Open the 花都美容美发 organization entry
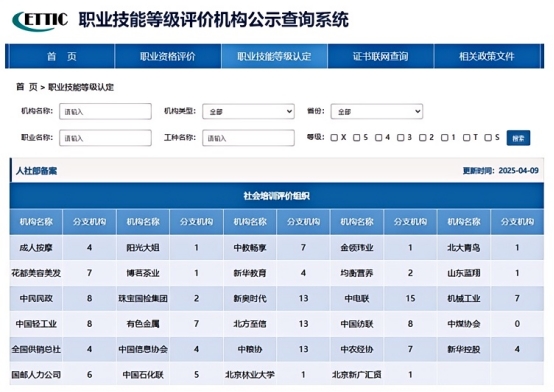This screenshot has height=392, width=554. click(36, 273)
